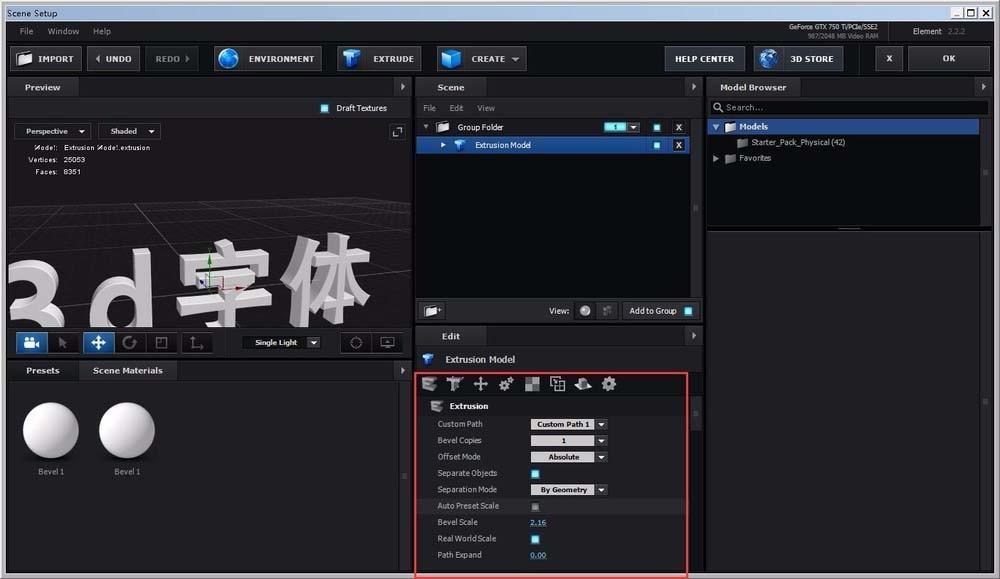Open the Offset Mode dropdown
Viewport: 1000px width, 579px height.
tap(568, 456)
